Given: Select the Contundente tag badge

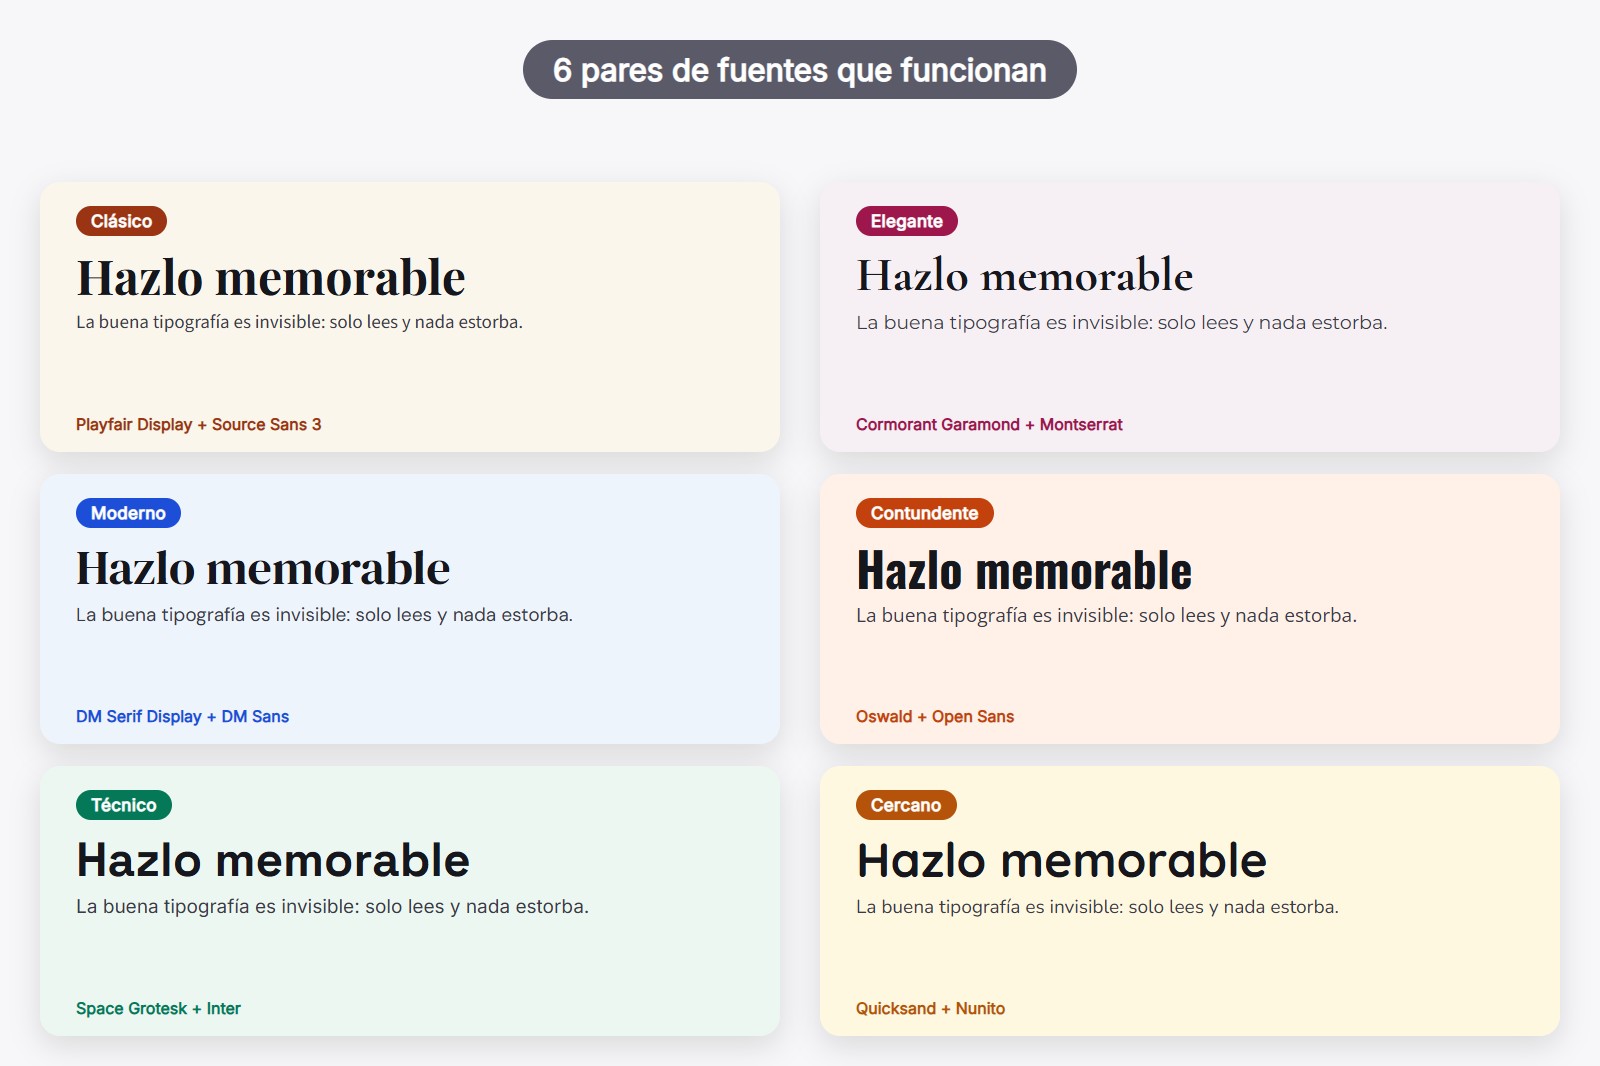Looking at the screenshot, I should [x=925, y=513].
